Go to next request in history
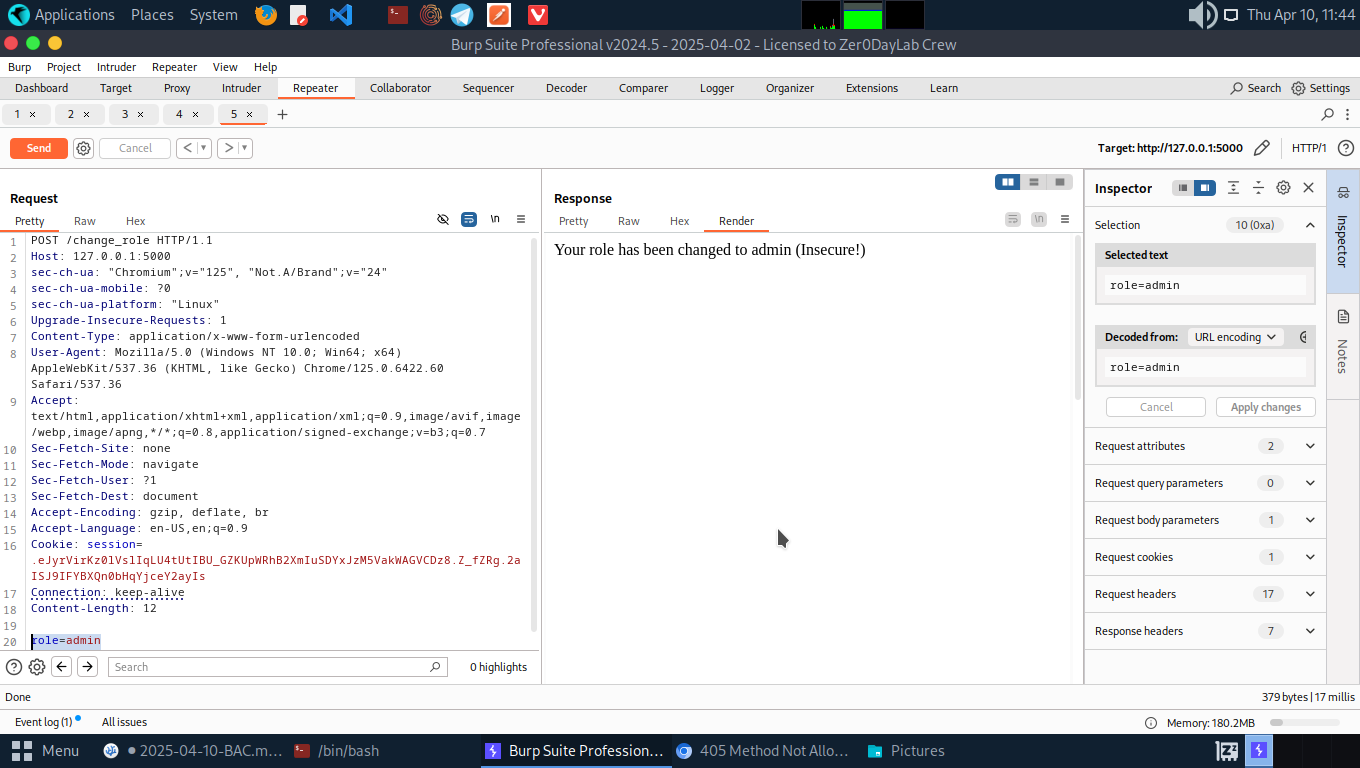 pyautogui.click(x=228, y=148)
